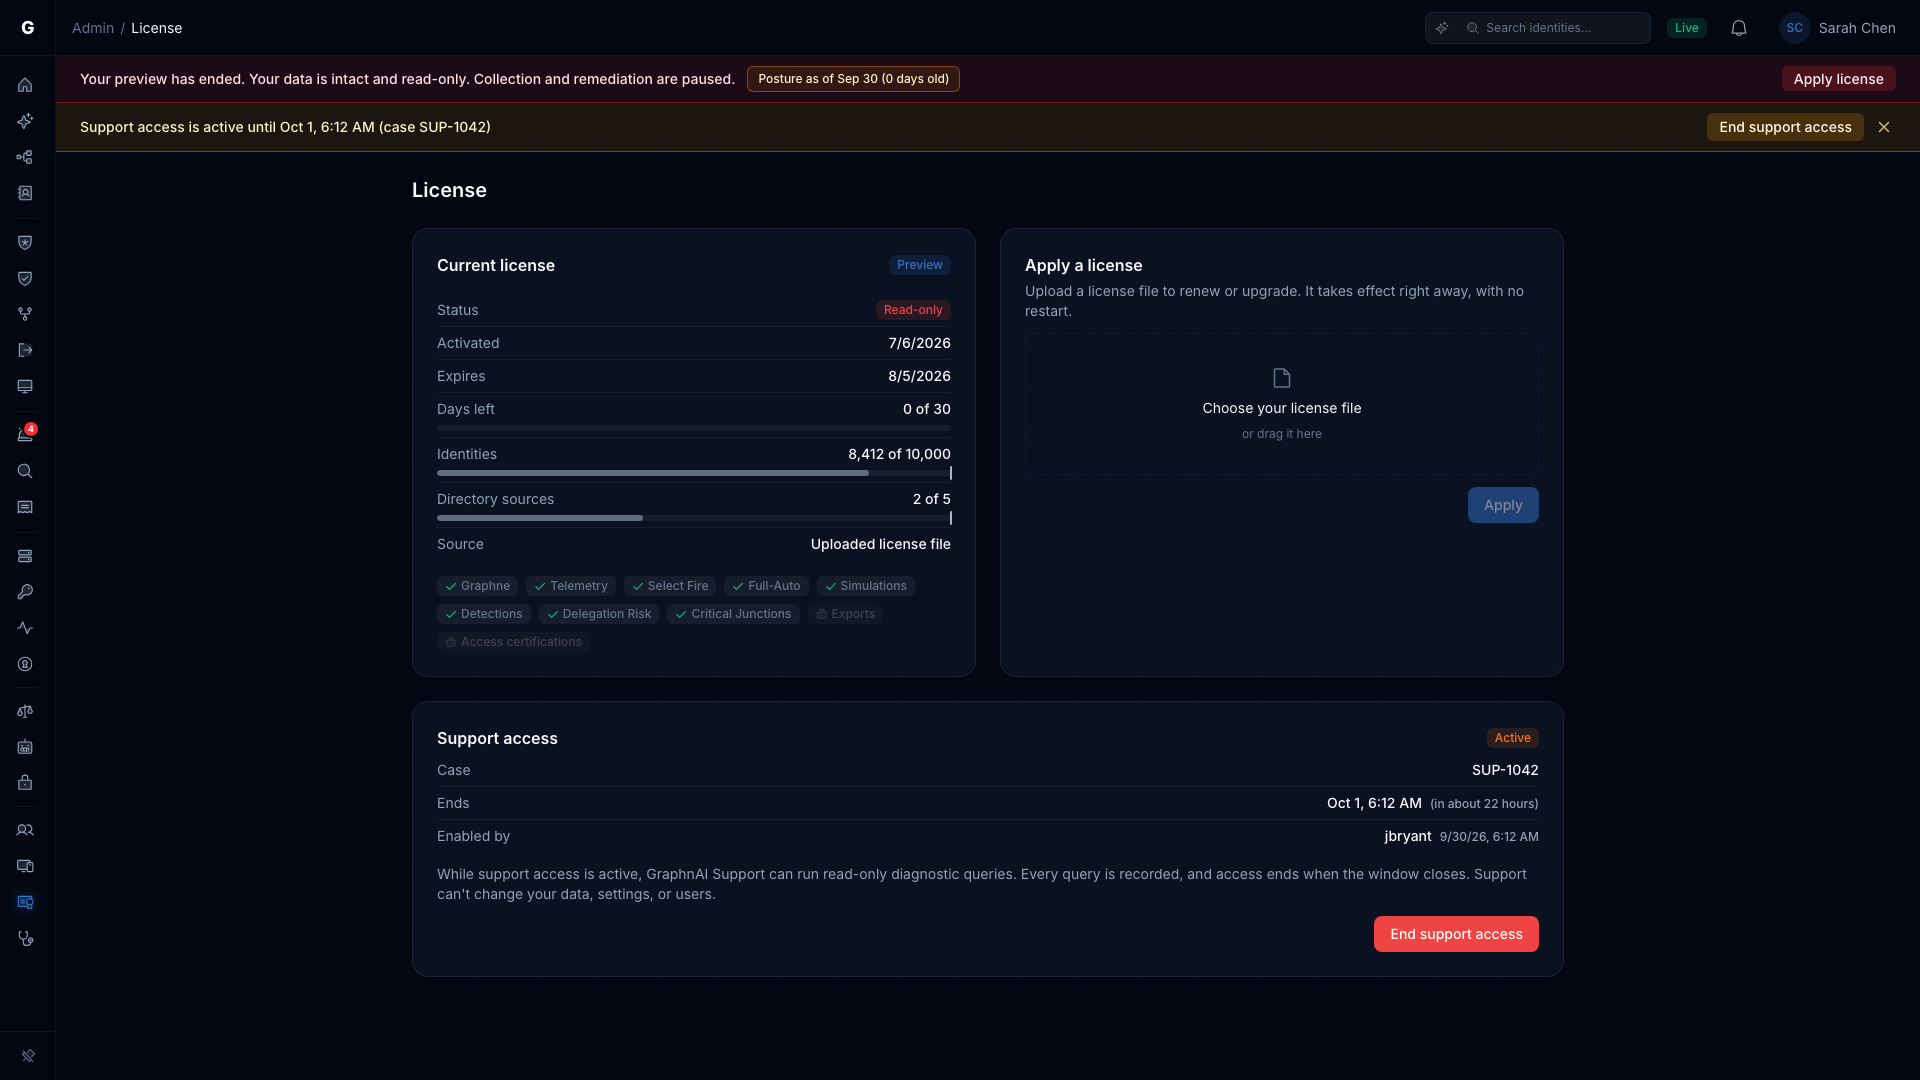
Task: Open the Sarah Chen user menu
Action: coord(1837,28)
